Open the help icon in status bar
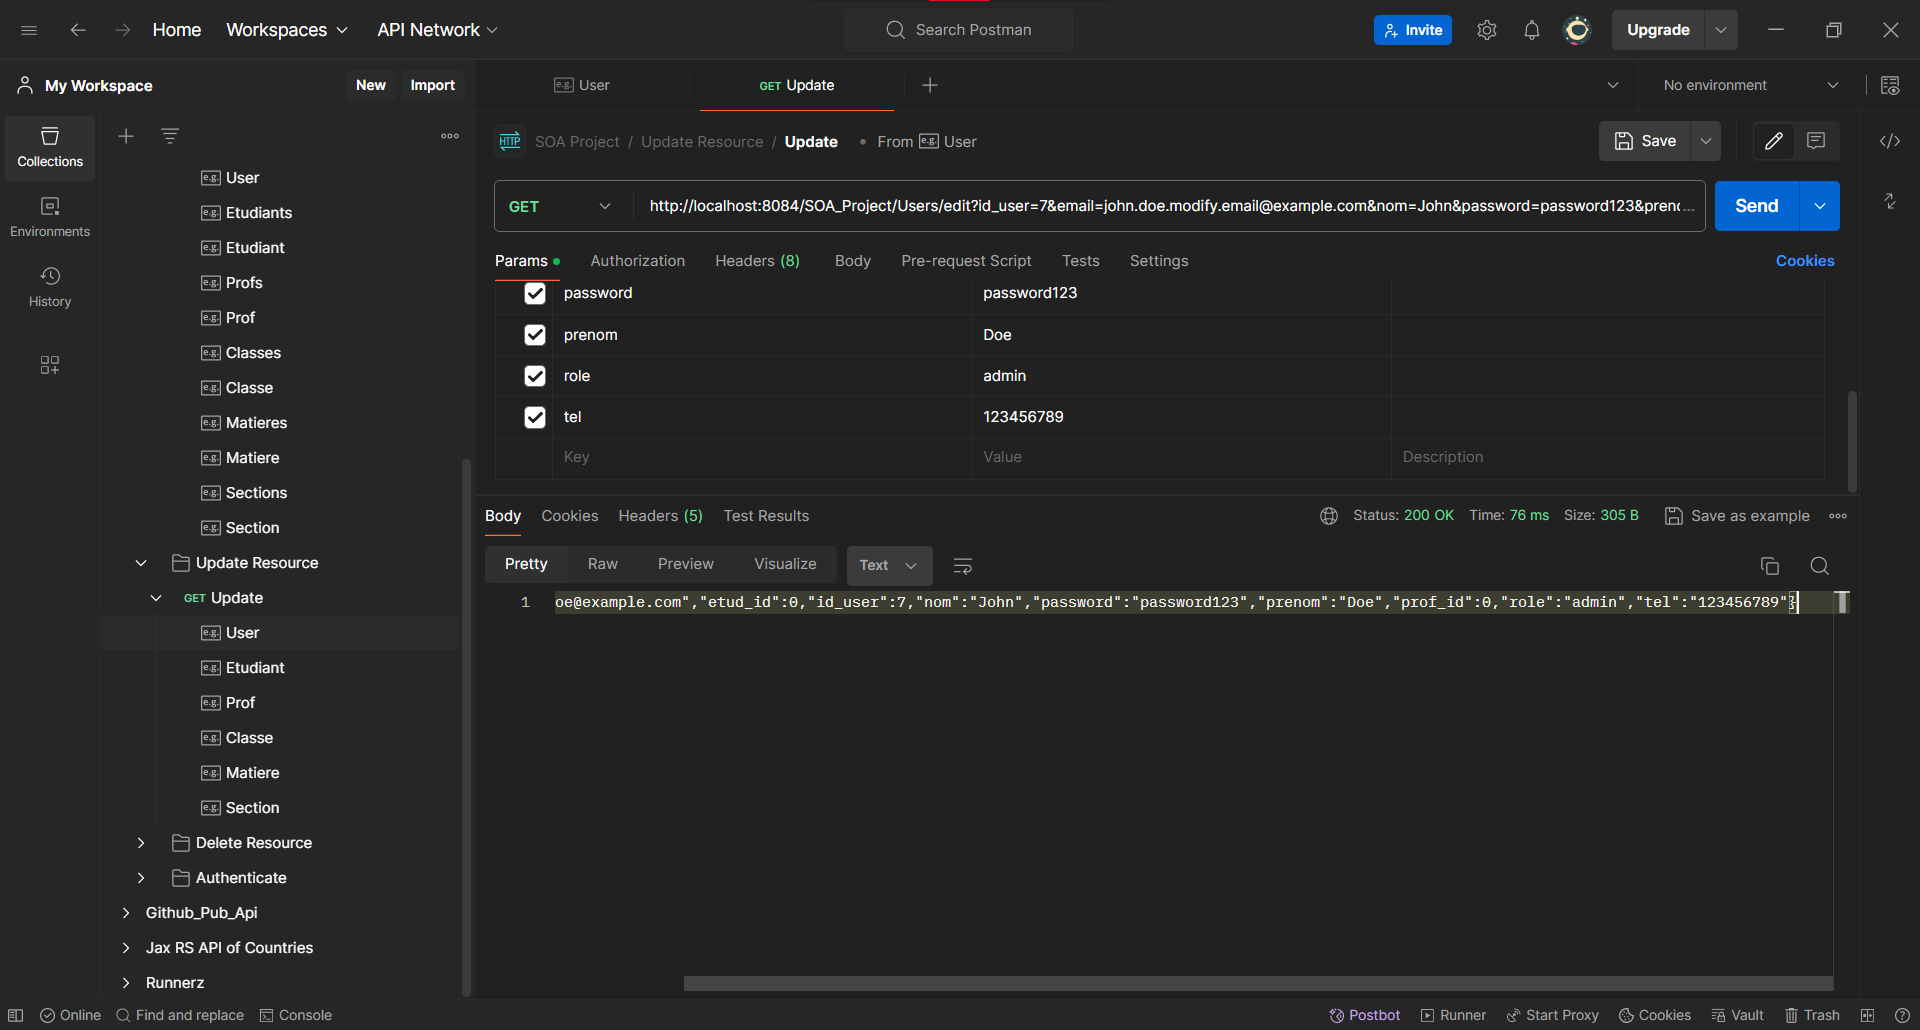Image resolution: width=1920 pixels, height=1030 pixels. click(1902, 1015)
